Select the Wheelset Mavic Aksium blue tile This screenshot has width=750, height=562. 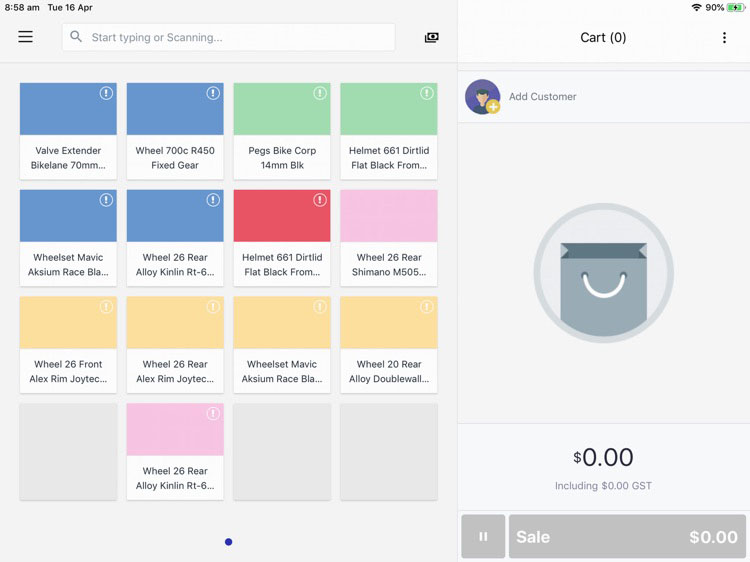68,238
